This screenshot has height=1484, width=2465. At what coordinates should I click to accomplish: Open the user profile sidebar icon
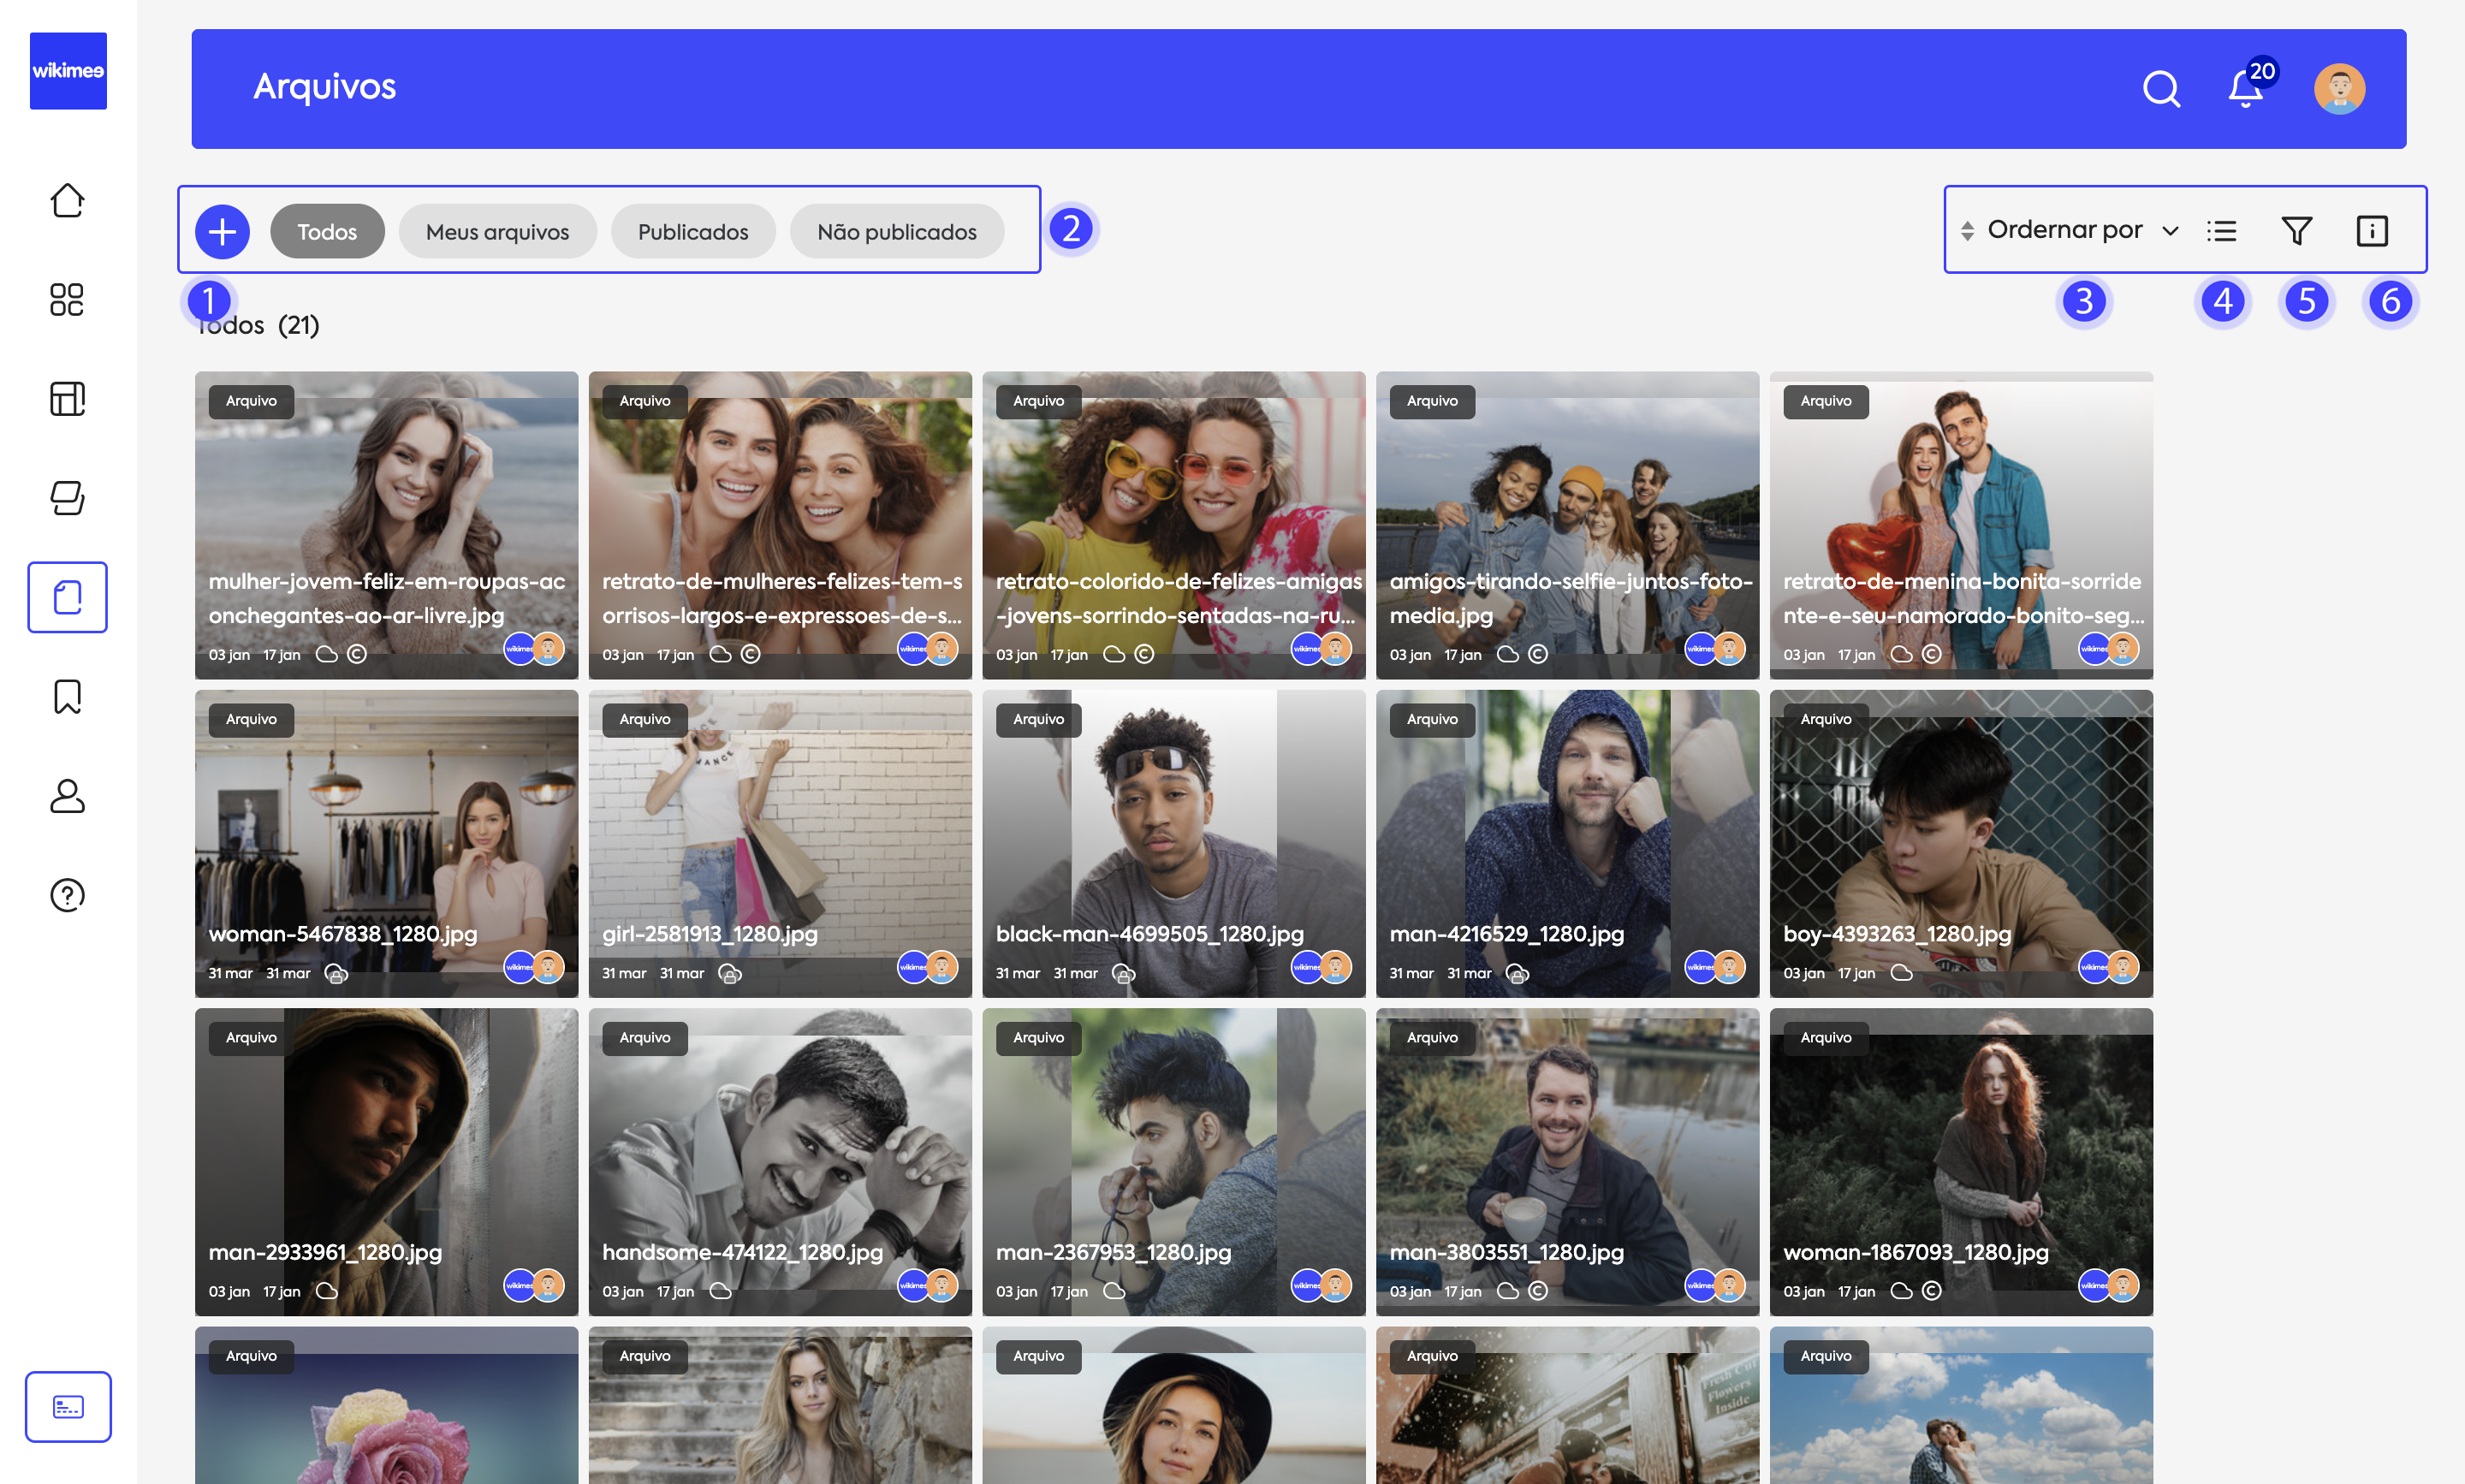(x=67, y=796)
